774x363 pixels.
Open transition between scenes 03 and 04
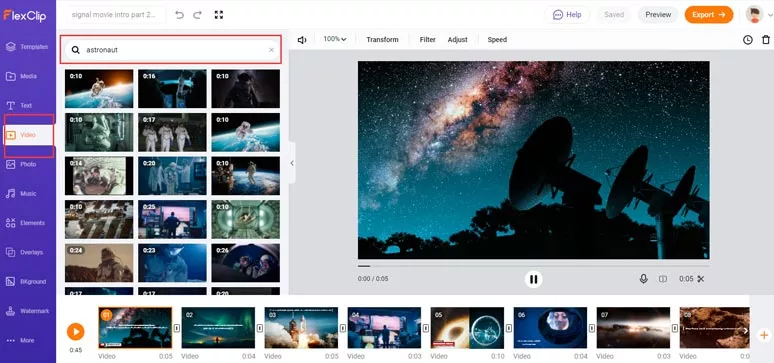342,328
